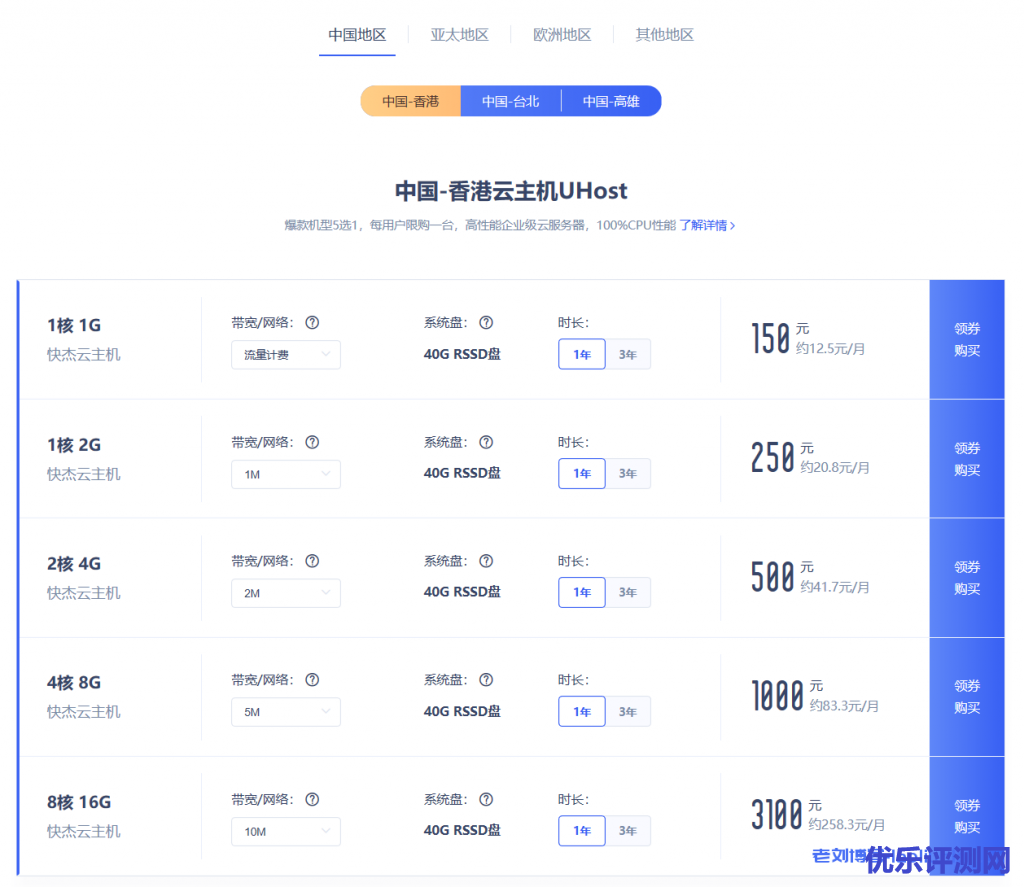Select 1年 duration for 1核 2G host
1024x887 pixels.
point(582,474)
